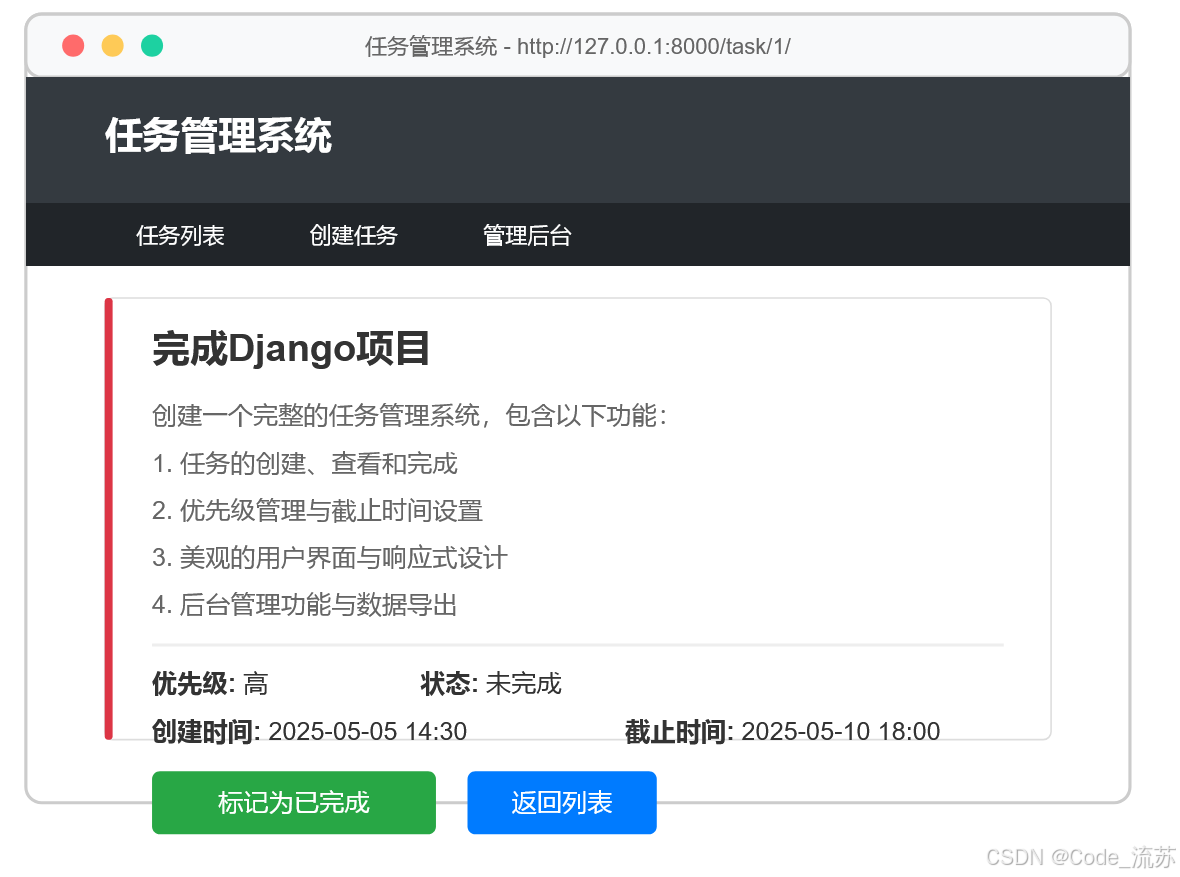Select the 完成Django项目 task heading

(291, 349)
